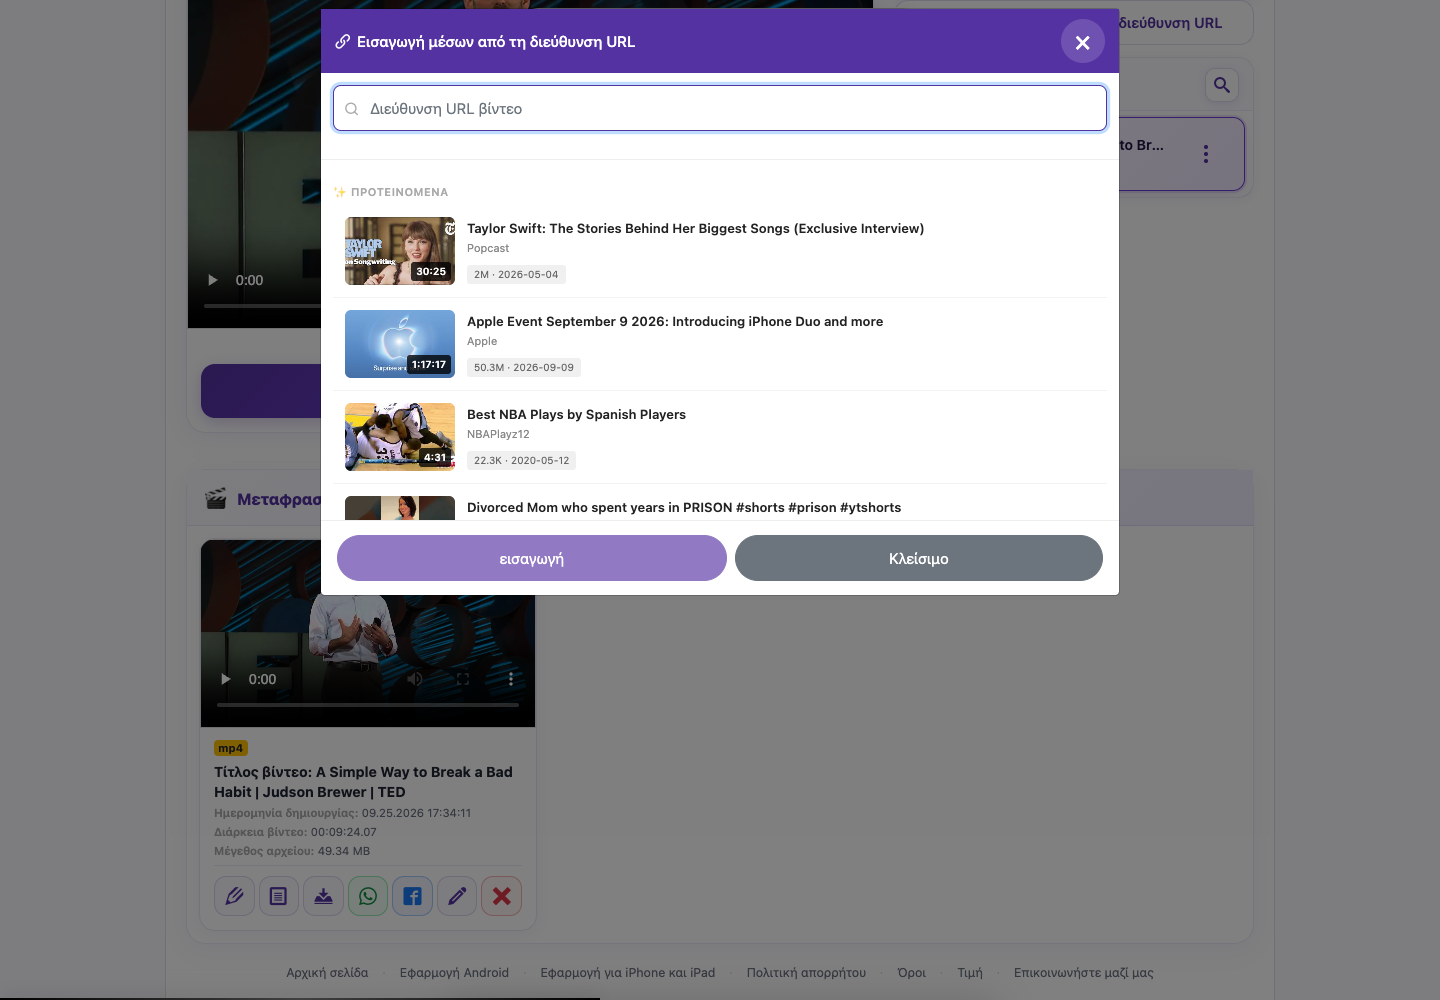Open more options on the TED card video
This screenshot has width=1440, height=1000.
point(511,679)
